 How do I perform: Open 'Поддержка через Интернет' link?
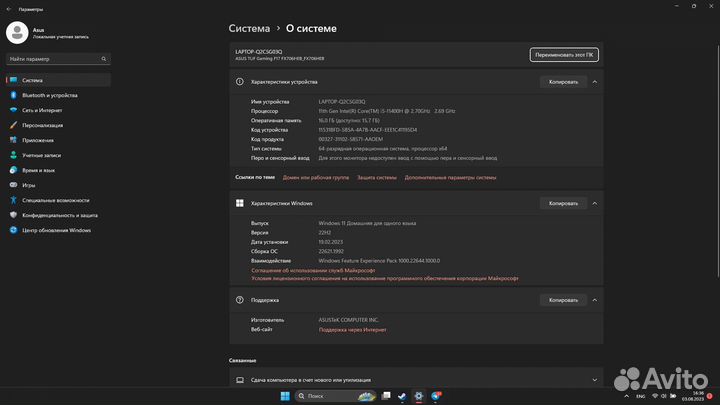point(353,330)
